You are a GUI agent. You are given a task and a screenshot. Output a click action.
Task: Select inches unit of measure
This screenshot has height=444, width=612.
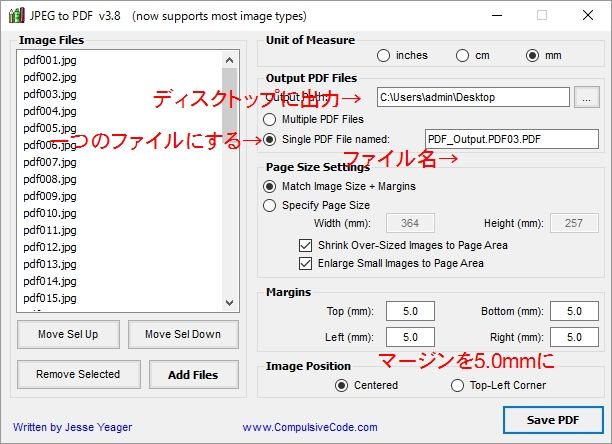coord(384,55)
